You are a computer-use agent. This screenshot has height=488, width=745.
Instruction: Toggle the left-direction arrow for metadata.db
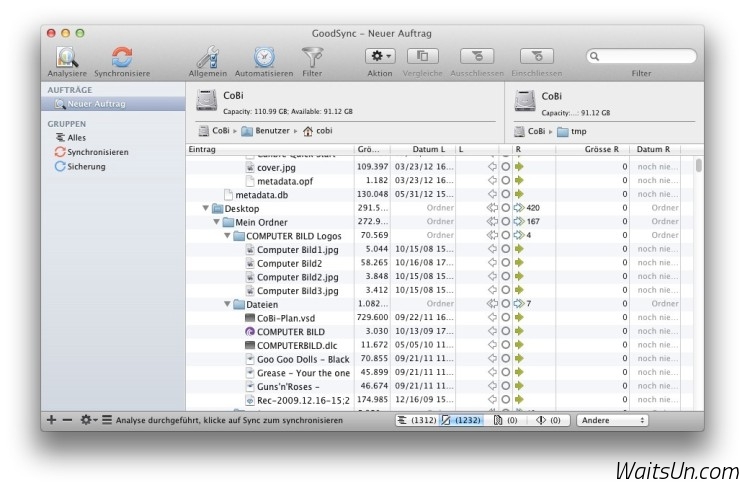pos(492,195)
